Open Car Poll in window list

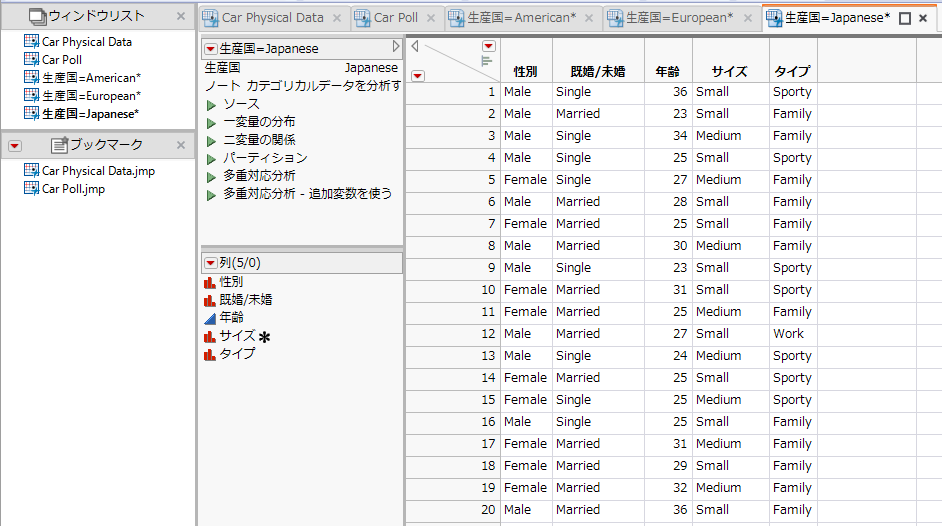click(61, 60)
